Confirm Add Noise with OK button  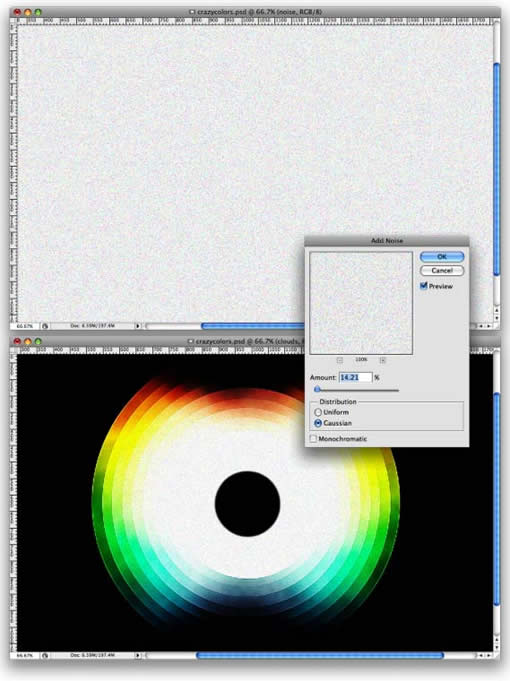pyautogui.click(x=442, y=257)
